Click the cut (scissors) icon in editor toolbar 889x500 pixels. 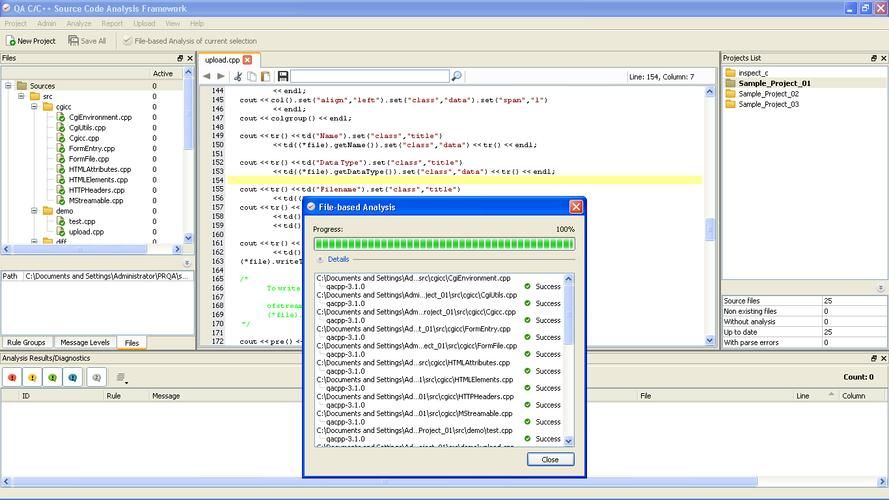(238, 76)
